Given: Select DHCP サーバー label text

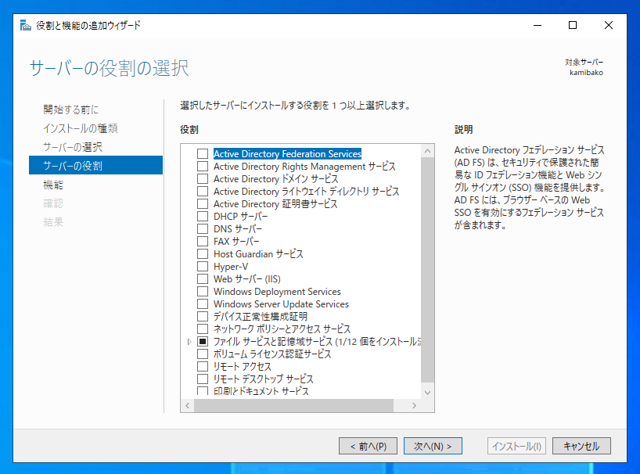Looking at the screenshot, I should pyautogui.click(x=241, y=216).
